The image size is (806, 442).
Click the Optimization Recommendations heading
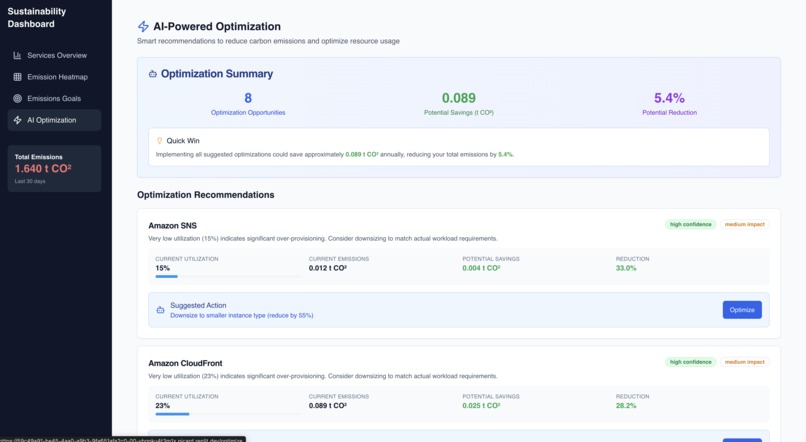click(x=206, y=195)
